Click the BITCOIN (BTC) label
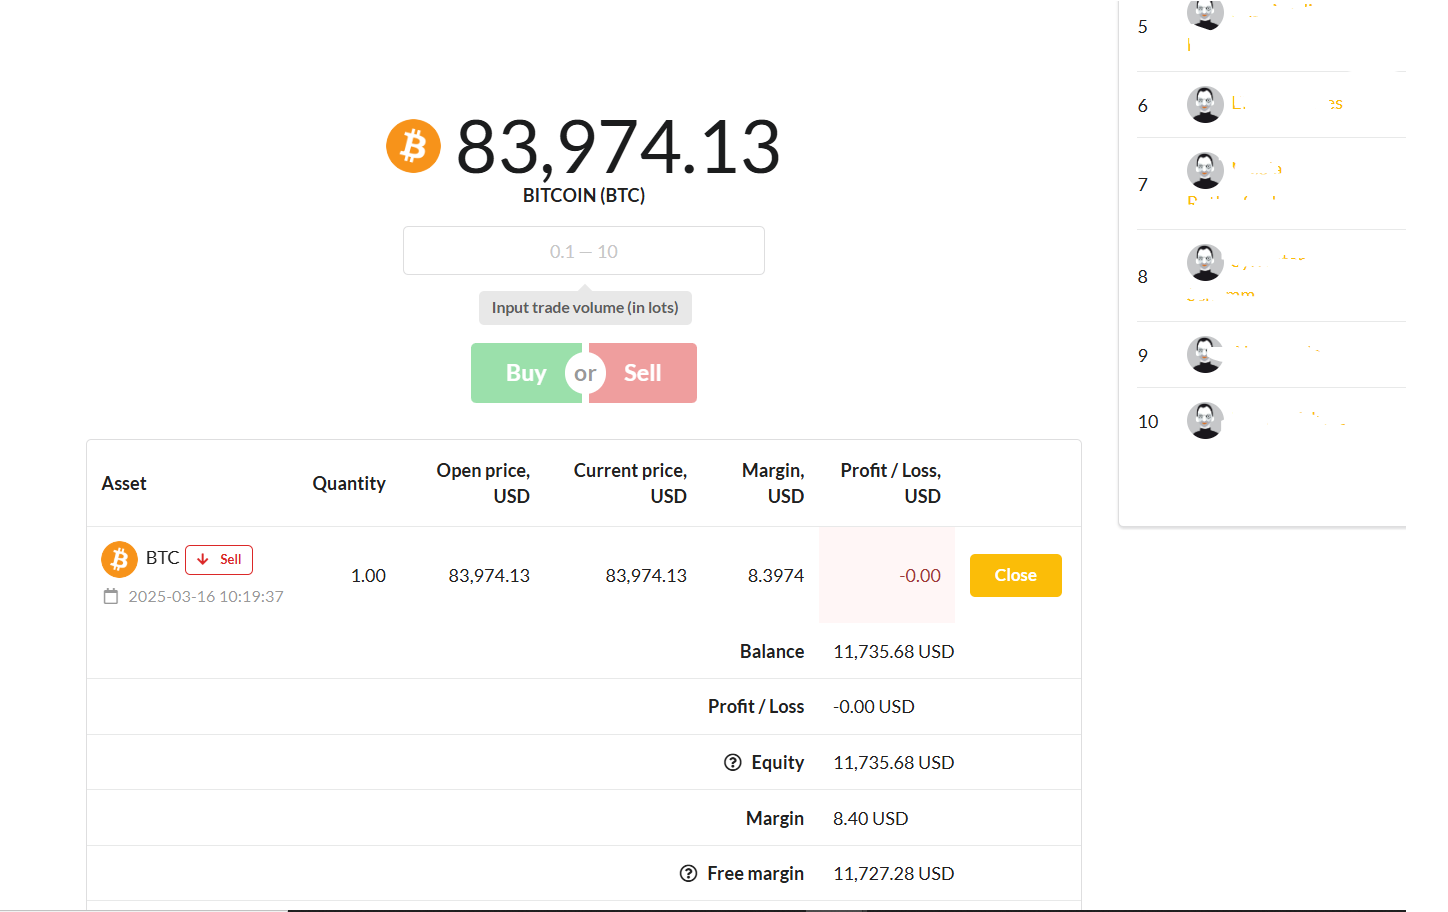This screenshot has width=1448, height=912. (584, 195)
